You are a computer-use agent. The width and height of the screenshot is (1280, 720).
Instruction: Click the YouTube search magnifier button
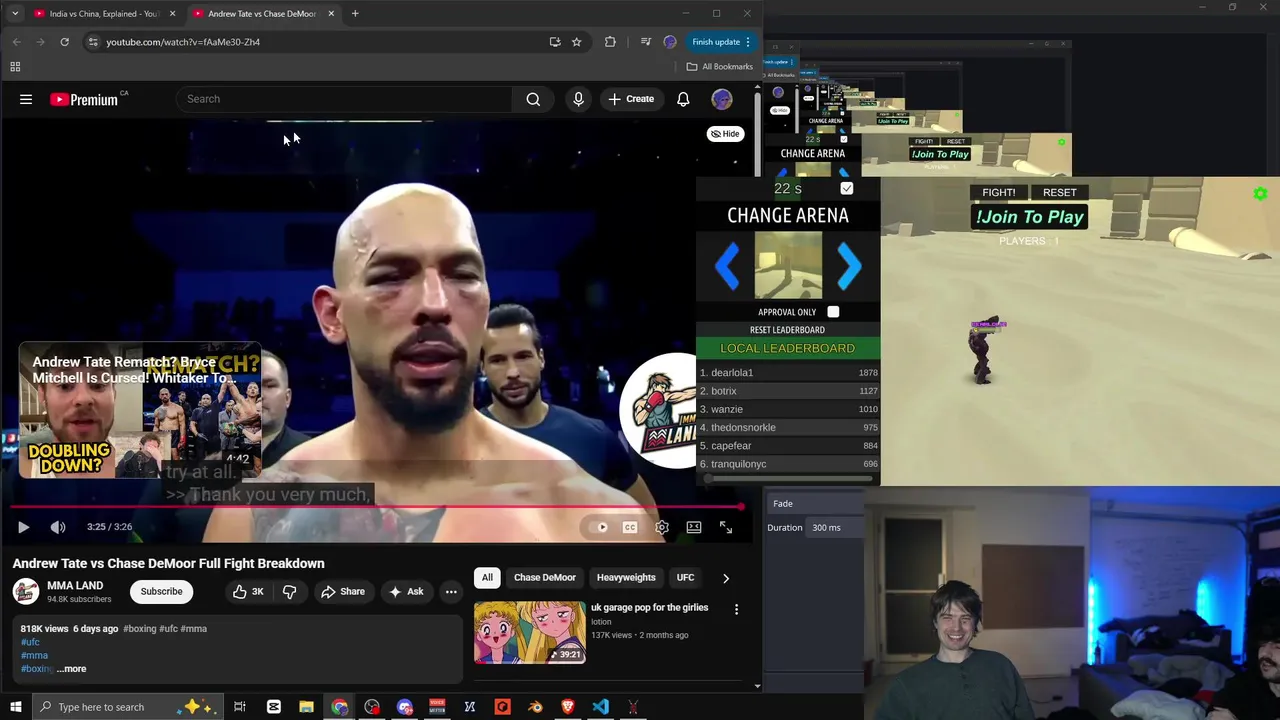point(533,99)
